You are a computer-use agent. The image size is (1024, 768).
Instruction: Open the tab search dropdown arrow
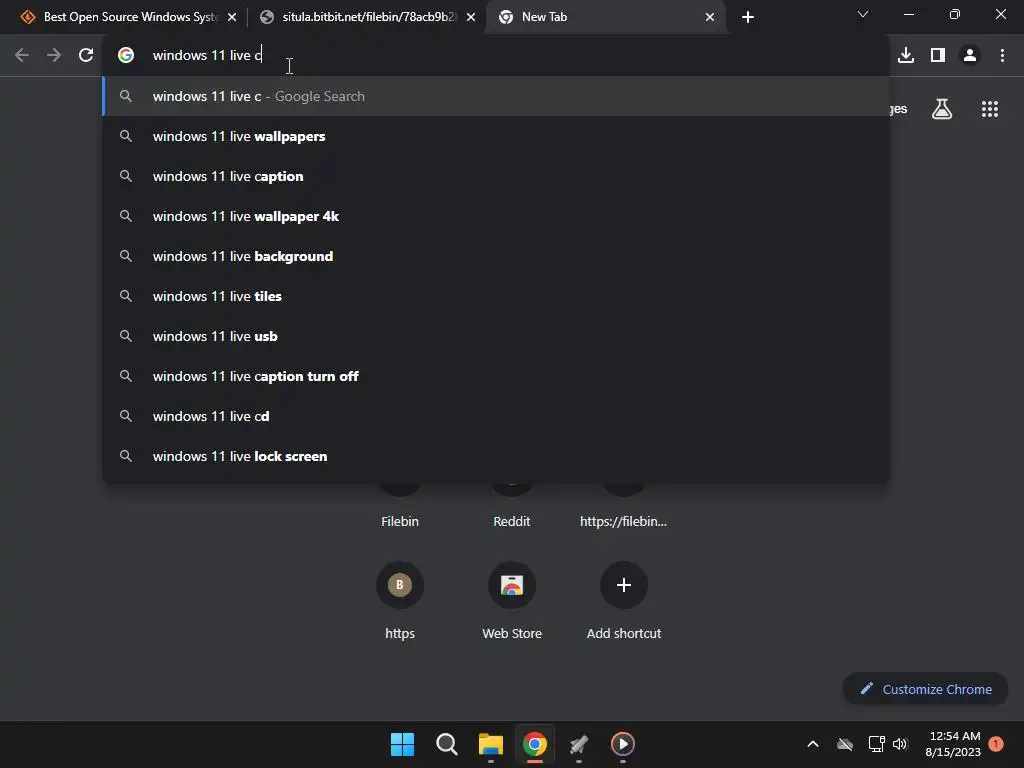click(x=863, y=14)
